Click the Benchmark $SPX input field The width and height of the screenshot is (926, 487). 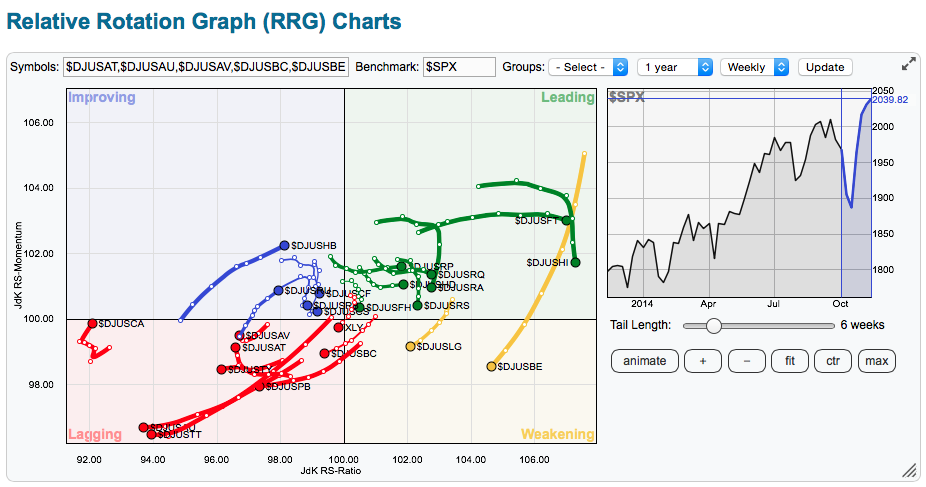point(459,67)
